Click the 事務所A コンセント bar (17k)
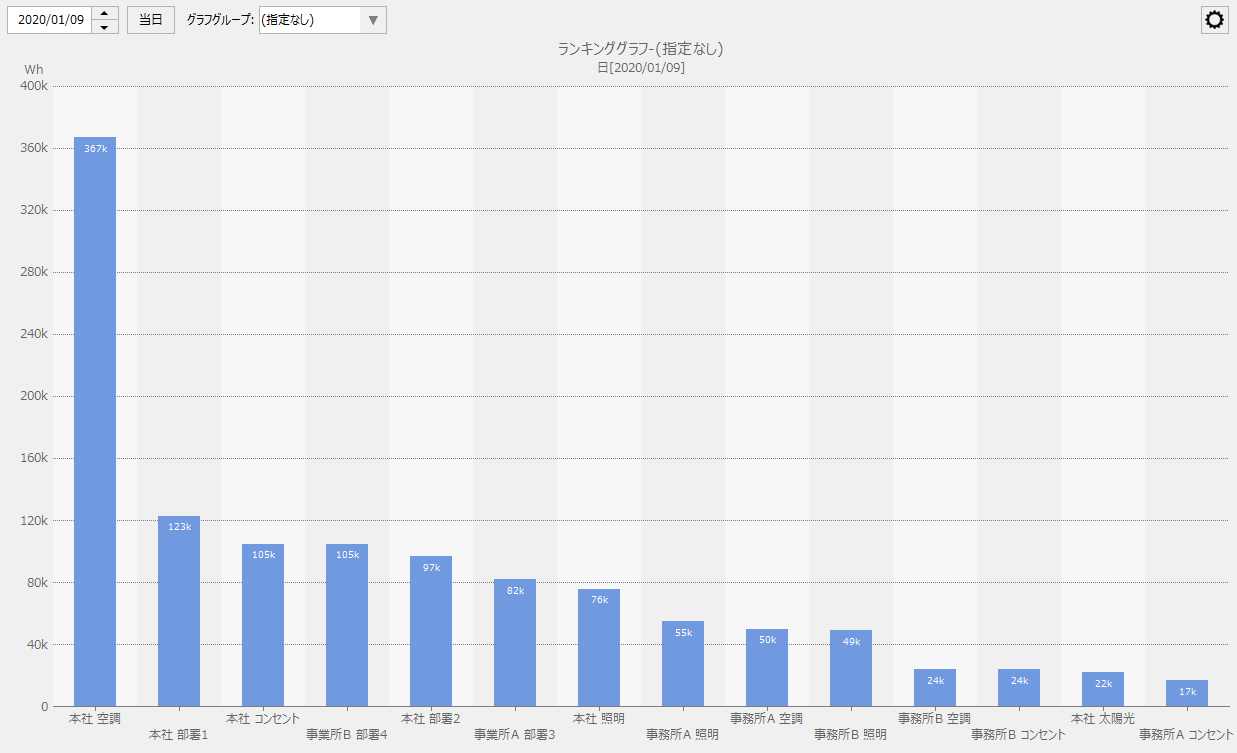 (1187, 692)
